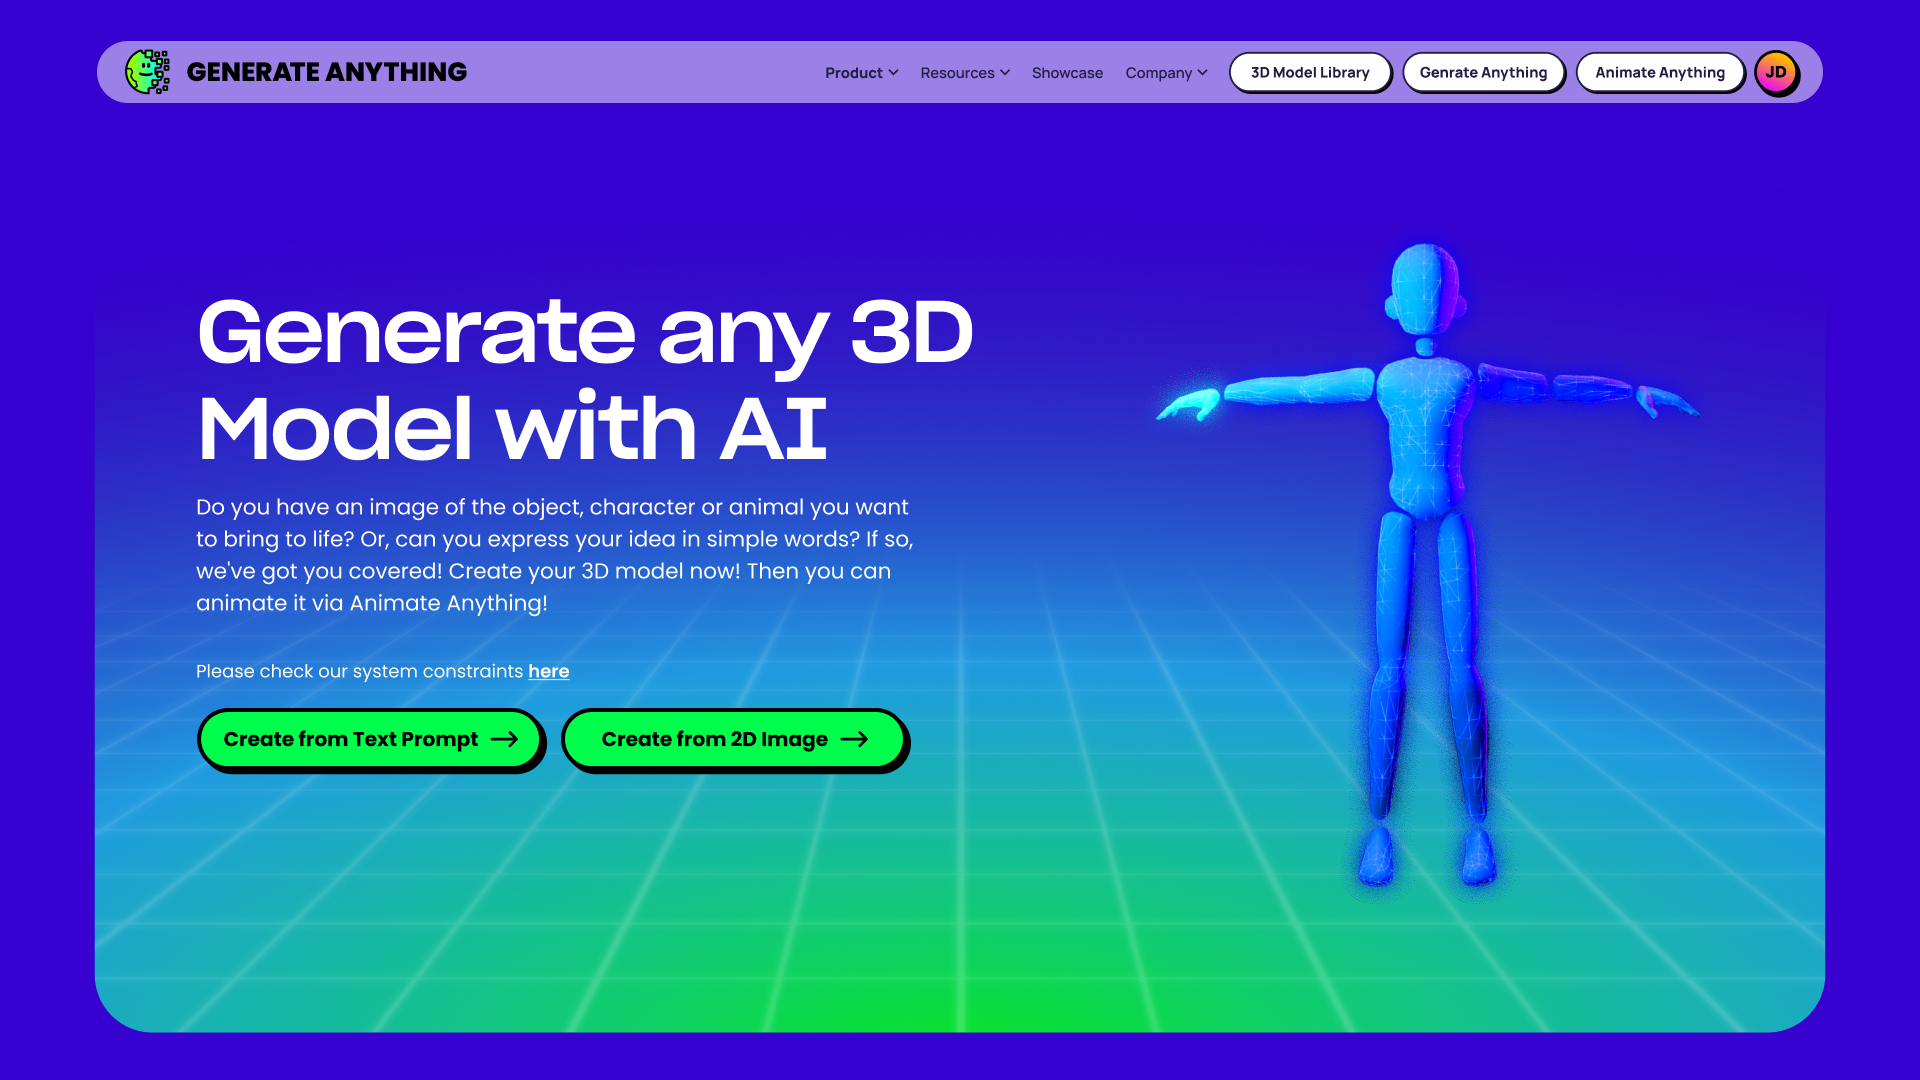Click the chevron next to Product

894,73
